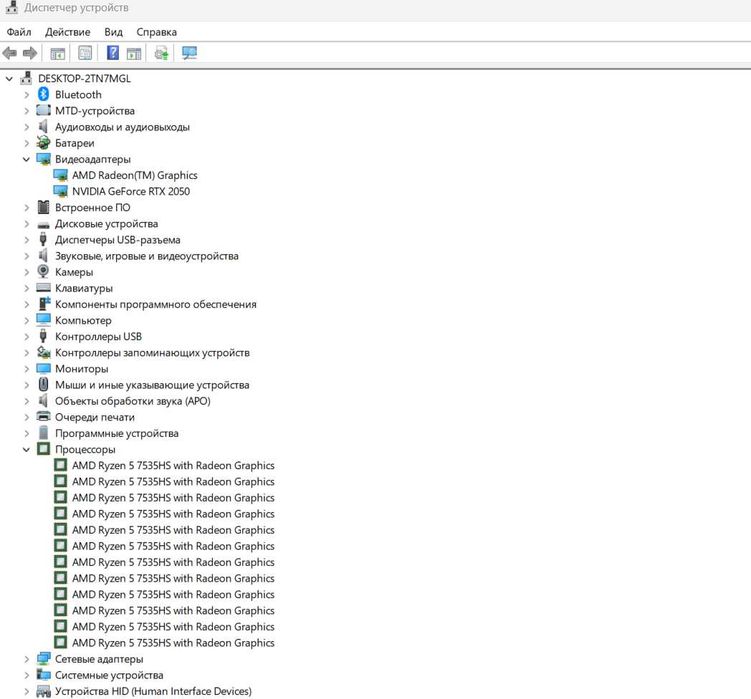The image size is (751, 699).
Task: Select the Сетевые адаптеры label
Action: click(99, 659)
